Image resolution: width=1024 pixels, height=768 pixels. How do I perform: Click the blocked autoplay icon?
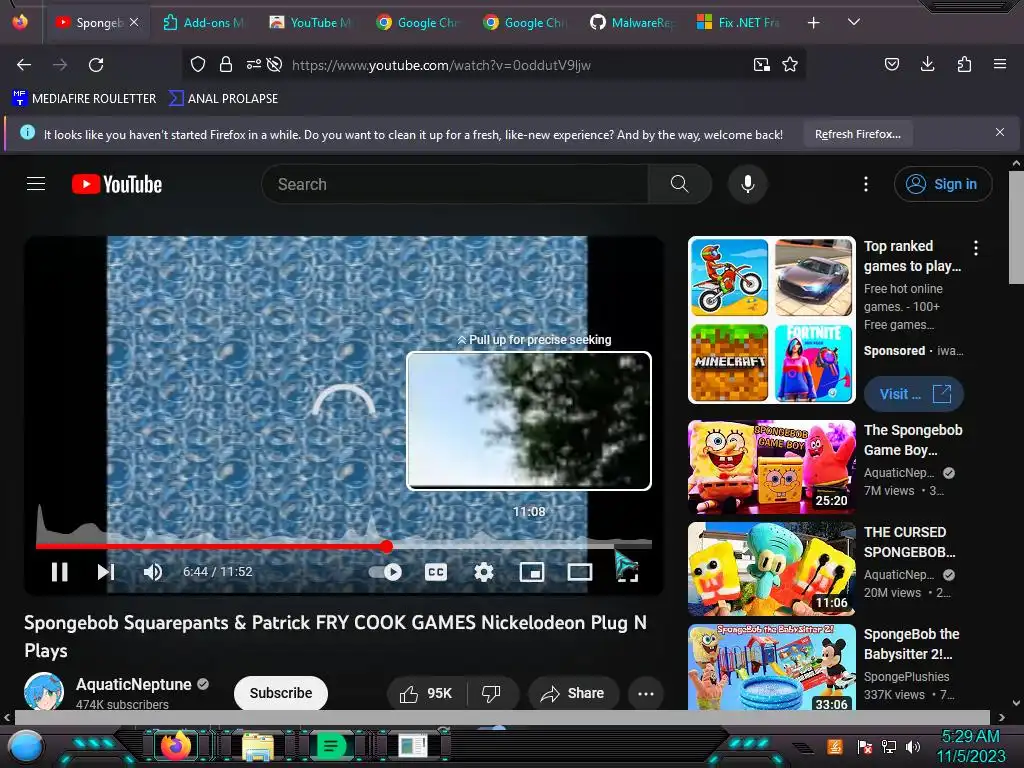[275, 65]
